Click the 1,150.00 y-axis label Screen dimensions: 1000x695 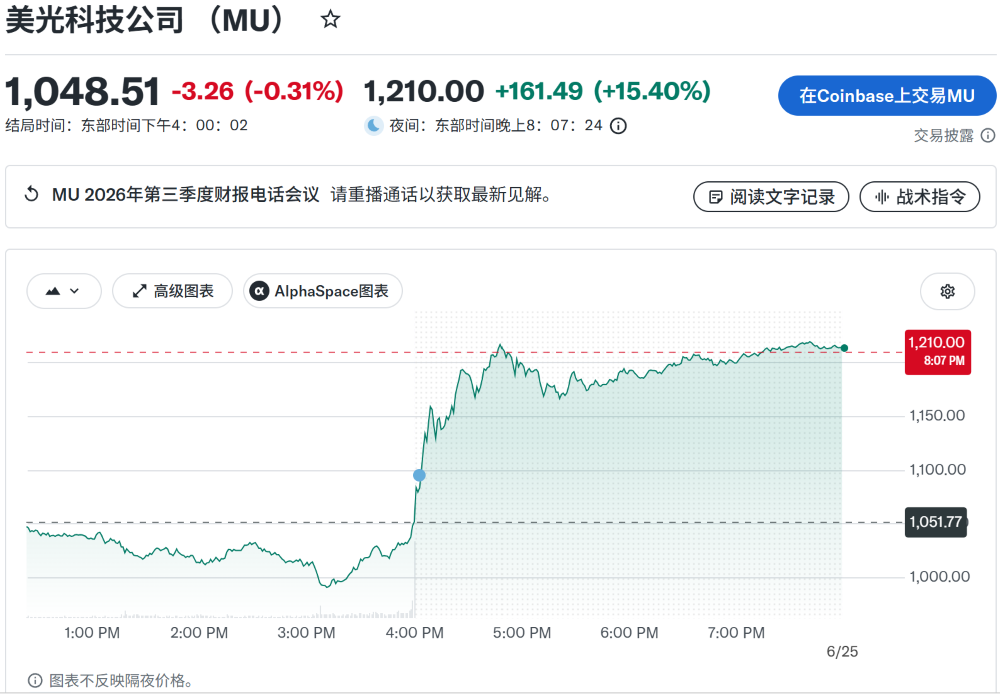(937, 416)
